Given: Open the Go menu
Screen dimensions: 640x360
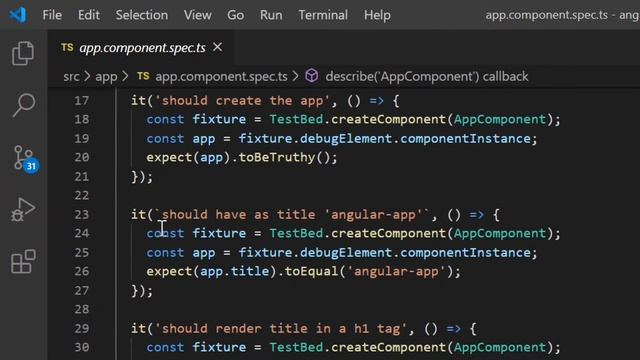Looking at the screenshot, I should click(x=236, y=15).
